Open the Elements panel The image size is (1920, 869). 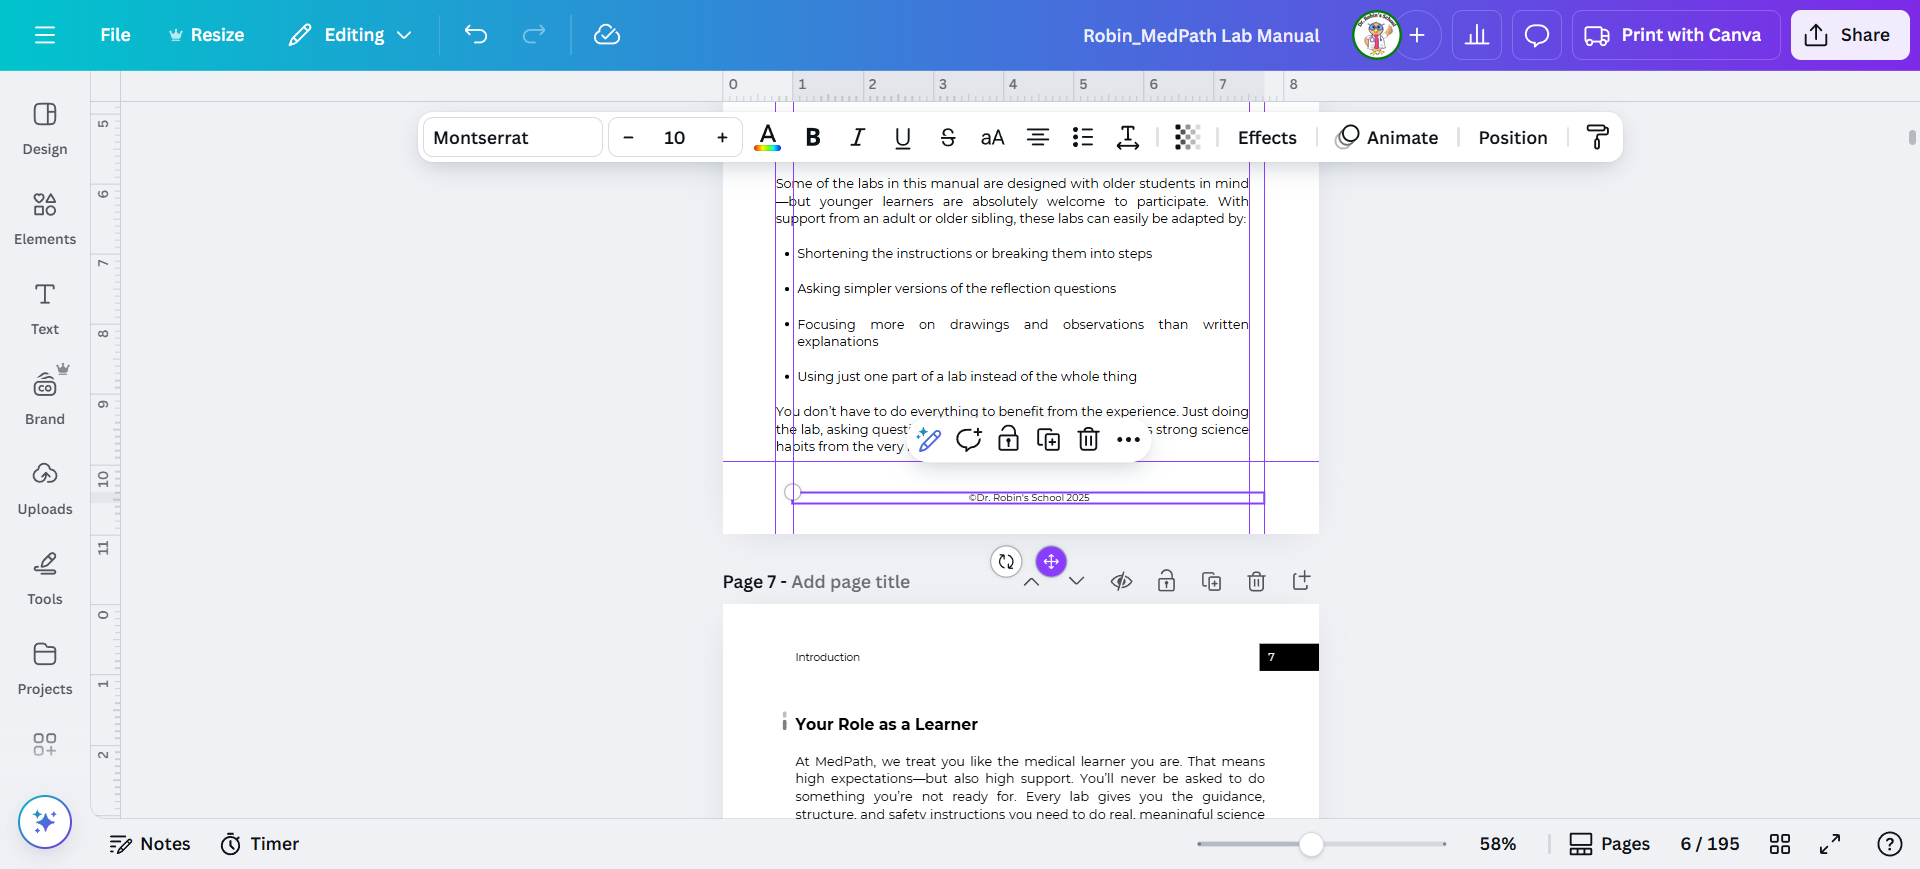click(x=45, y=220)
